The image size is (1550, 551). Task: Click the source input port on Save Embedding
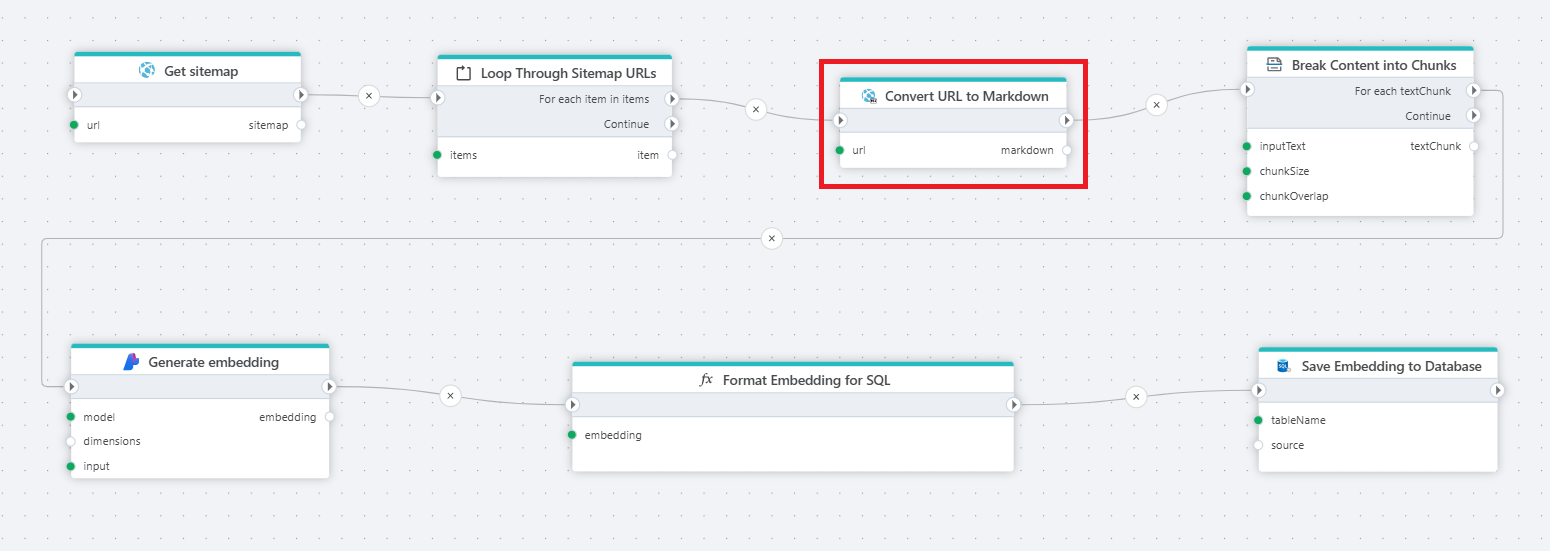pos(1259,445)
